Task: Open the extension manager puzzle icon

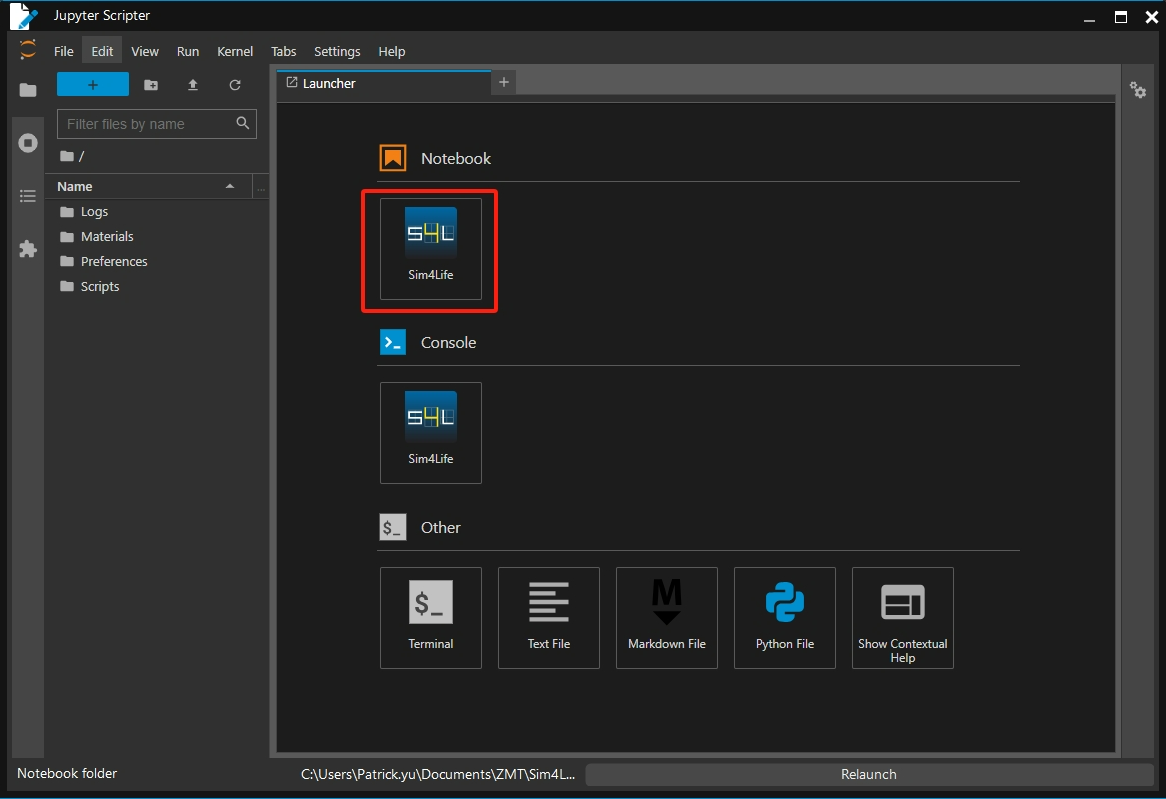Action: [x=28, y=249]
